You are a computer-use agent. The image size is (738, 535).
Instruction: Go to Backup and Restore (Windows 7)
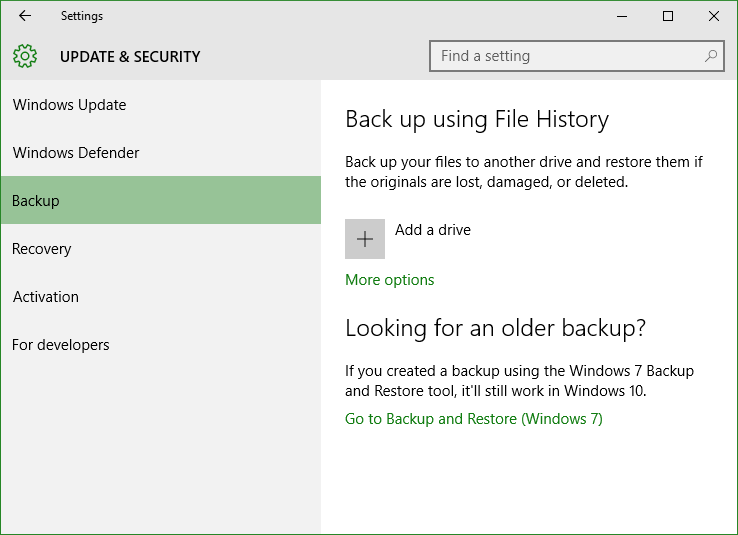click(473, 419)
